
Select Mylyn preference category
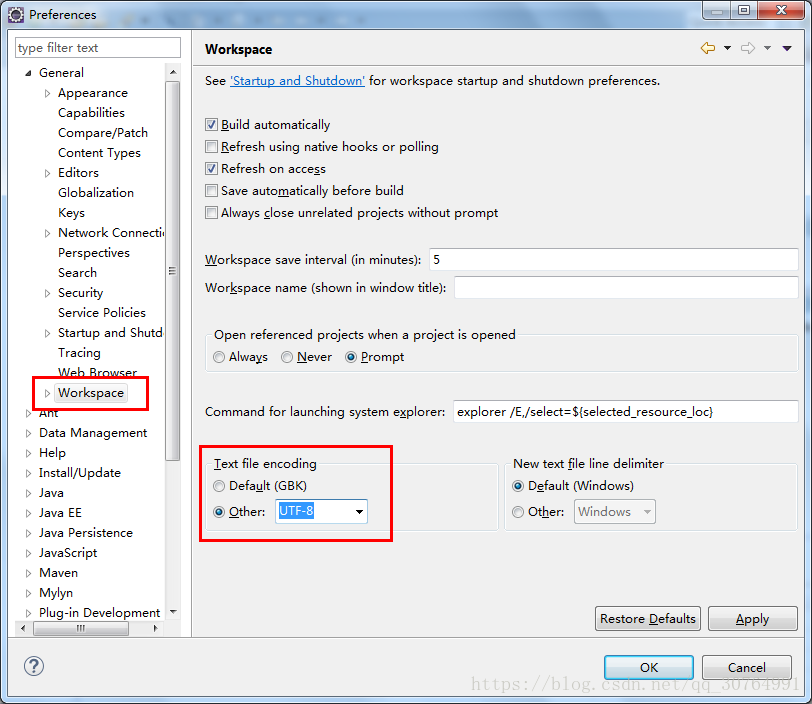[x=56, y=593]
